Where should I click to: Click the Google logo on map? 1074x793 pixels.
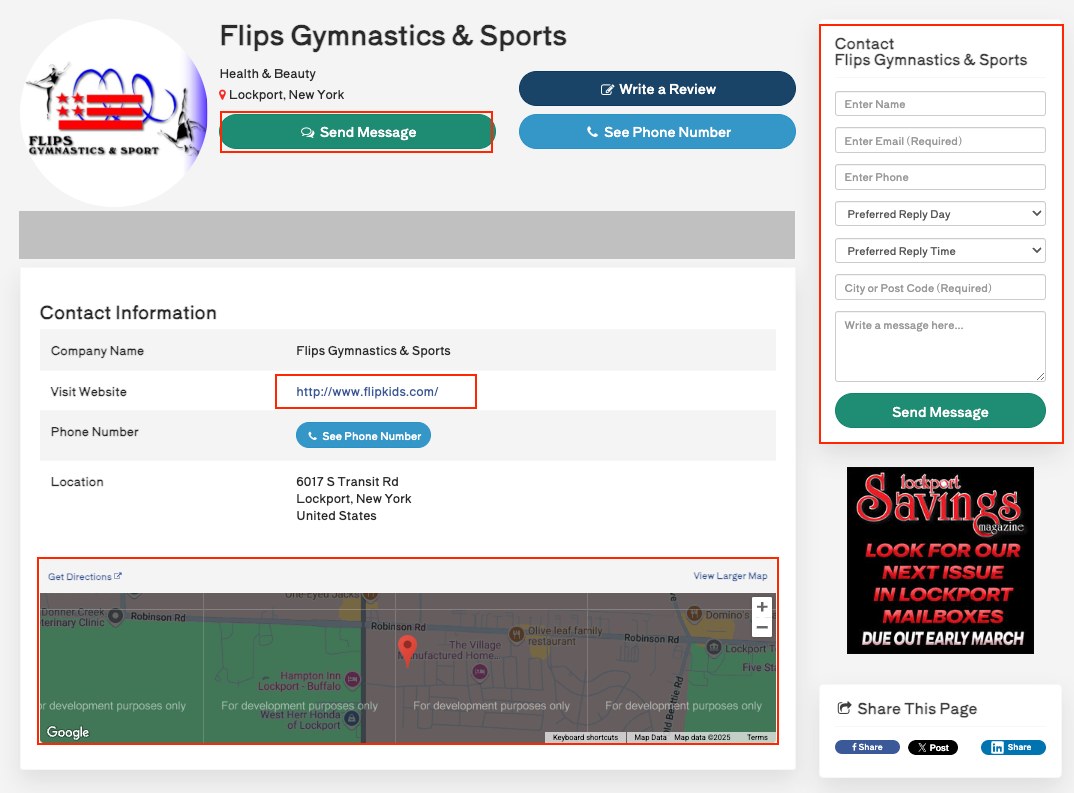click(68, 732)
